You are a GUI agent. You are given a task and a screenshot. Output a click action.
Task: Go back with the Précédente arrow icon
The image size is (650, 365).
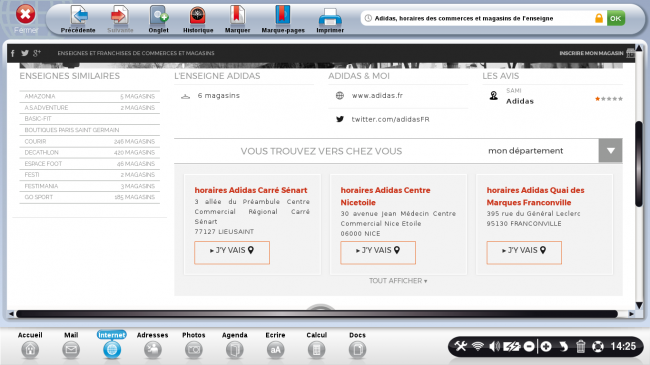click(78, 16)
